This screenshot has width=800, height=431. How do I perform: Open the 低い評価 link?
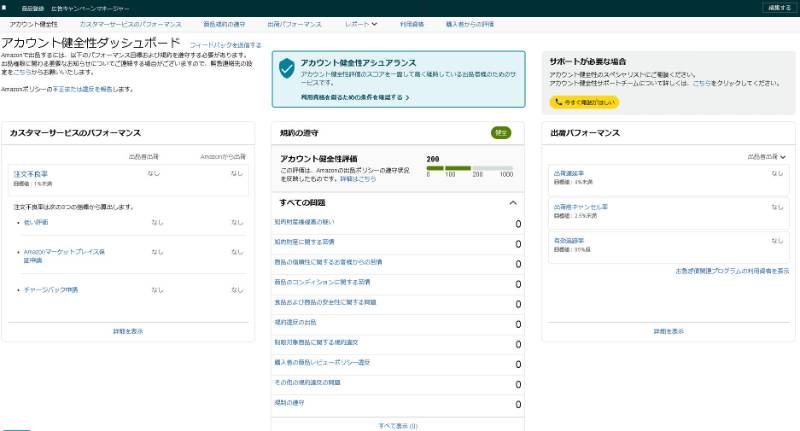pyautogui.click(x=36, y=222)
